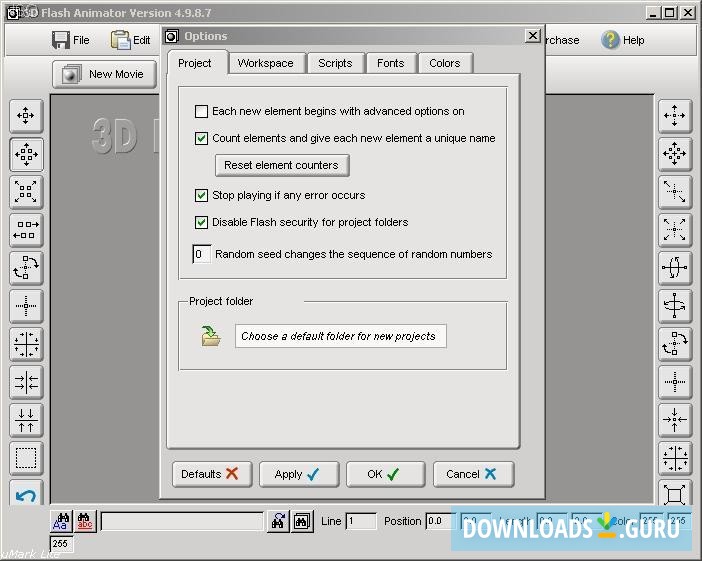Click the whole word abc binoculars icon
Image resolution: width=702 pixels, height=561 pixels.
click(x=85, y=522)
